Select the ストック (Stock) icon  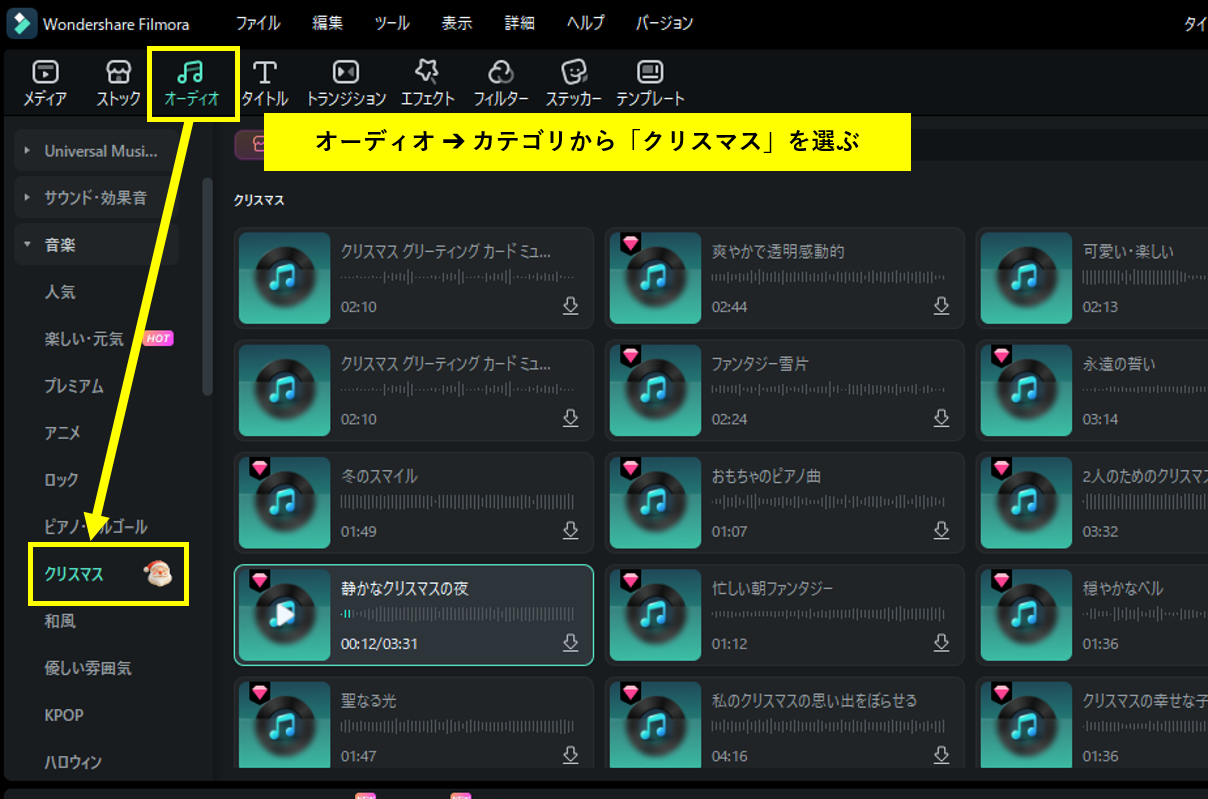pos(118,73)
